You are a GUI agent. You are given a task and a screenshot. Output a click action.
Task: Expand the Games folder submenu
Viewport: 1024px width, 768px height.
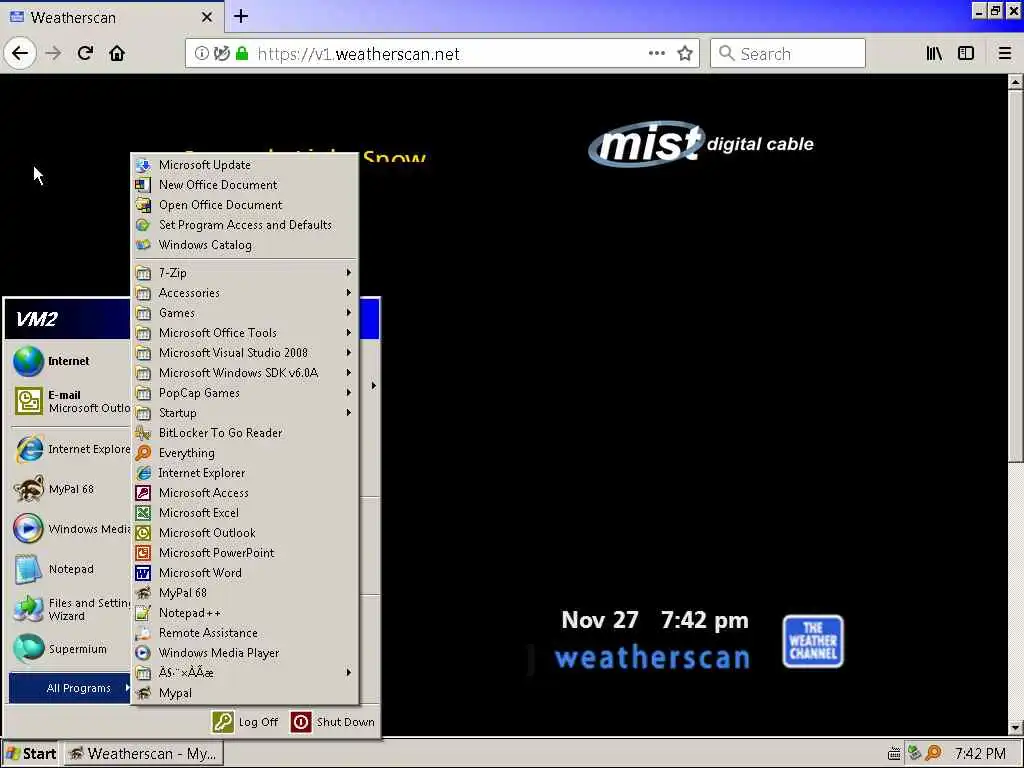(244, 313)
